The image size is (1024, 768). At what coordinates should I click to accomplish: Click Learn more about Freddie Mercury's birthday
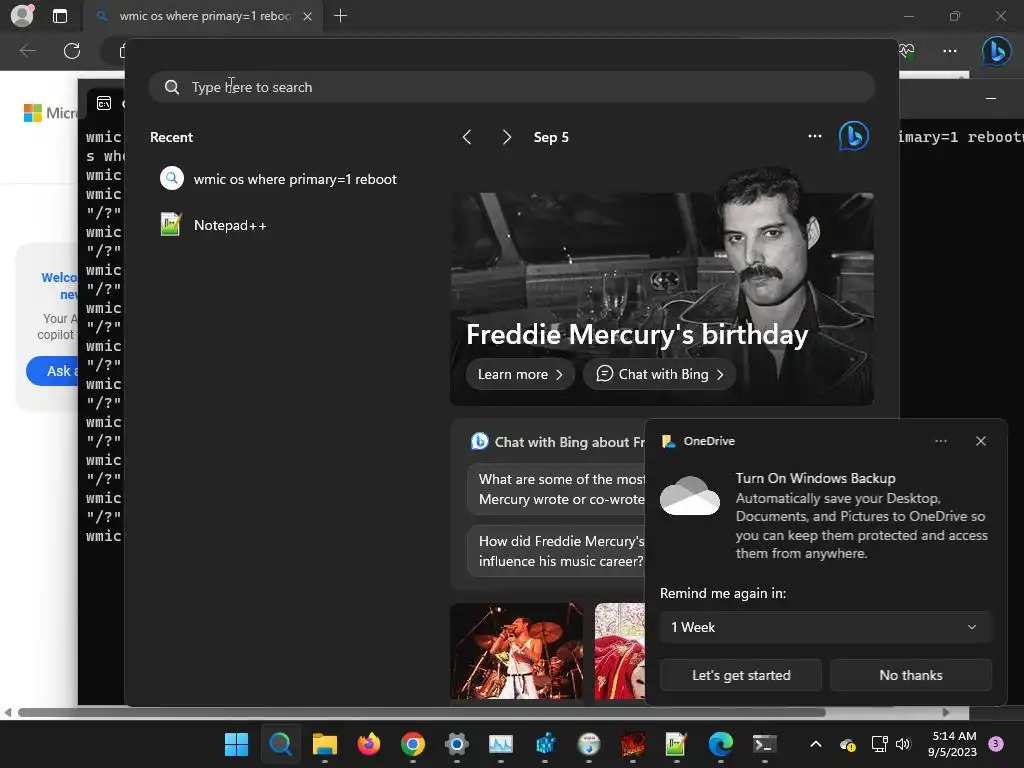pyautogui.click(x=520, y=374)
